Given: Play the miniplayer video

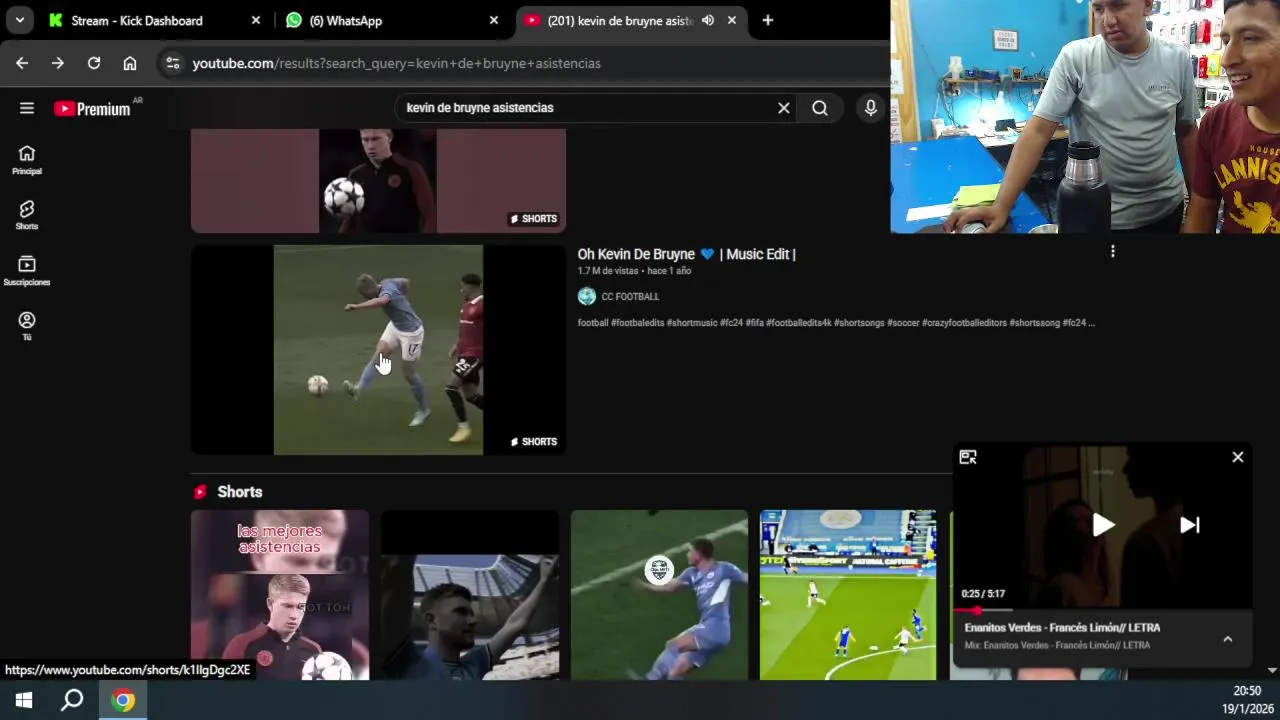Looking at the screenshot, I should pyautogui.click(x=1103, y=525).
